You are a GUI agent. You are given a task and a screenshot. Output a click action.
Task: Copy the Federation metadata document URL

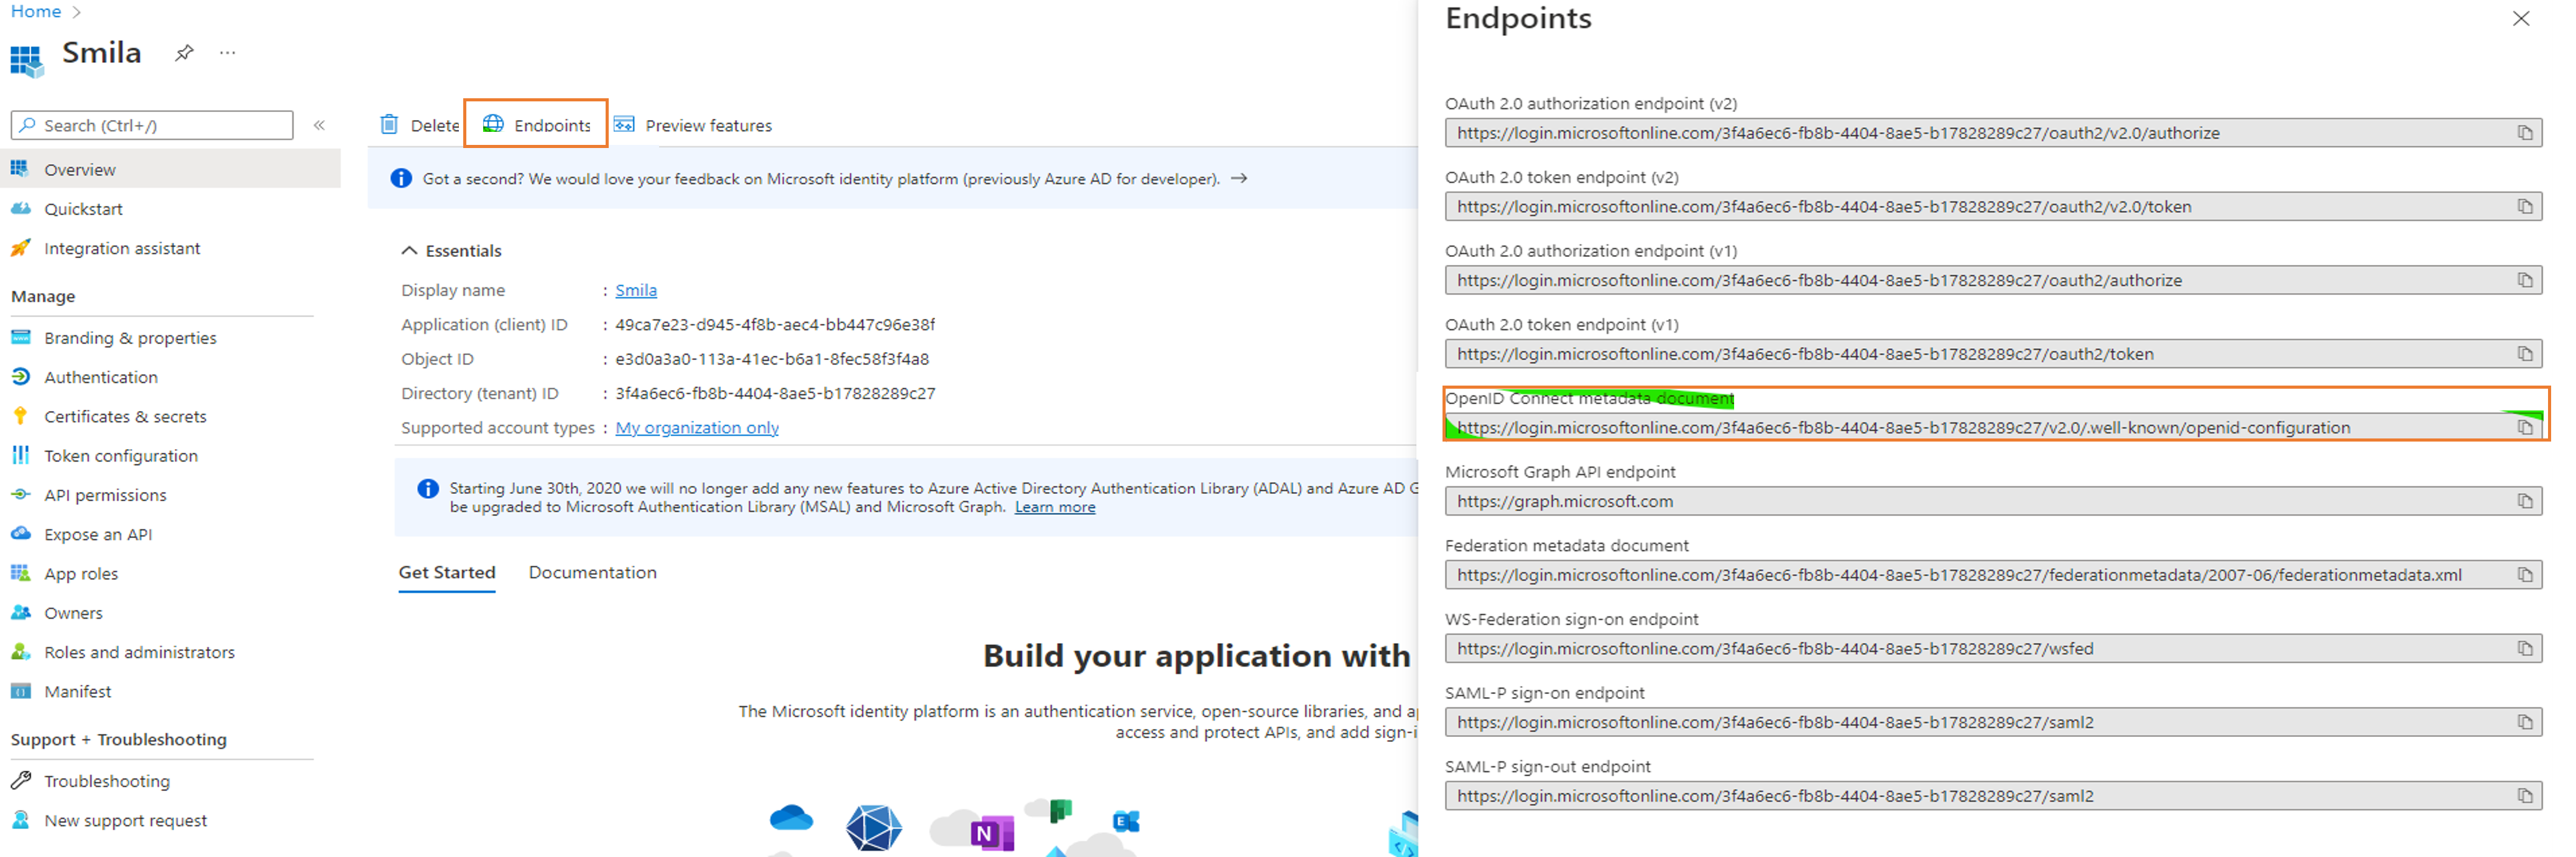click(2525, 575)
